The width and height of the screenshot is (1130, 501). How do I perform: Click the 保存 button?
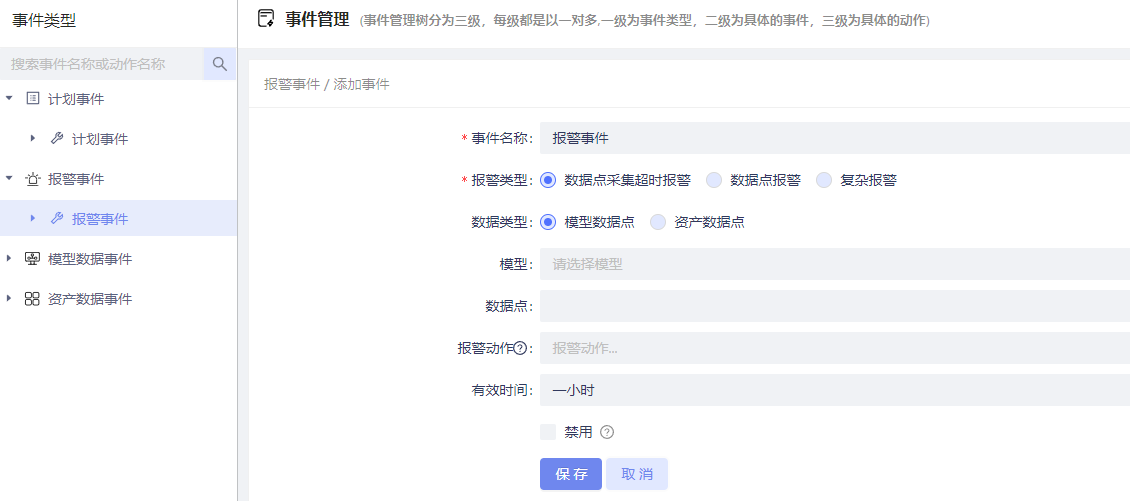[x=571, y=474]
